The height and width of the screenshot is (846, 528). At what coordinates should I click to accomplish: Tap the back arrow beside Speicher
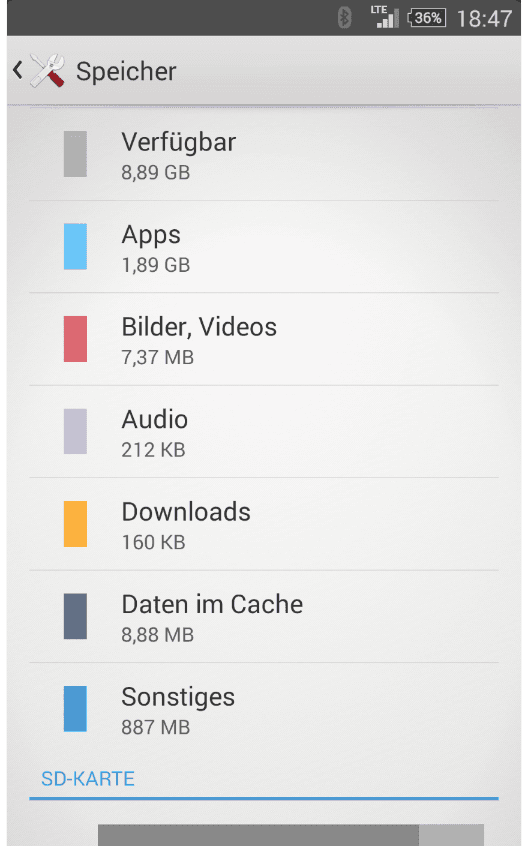(x=18, y=70)
